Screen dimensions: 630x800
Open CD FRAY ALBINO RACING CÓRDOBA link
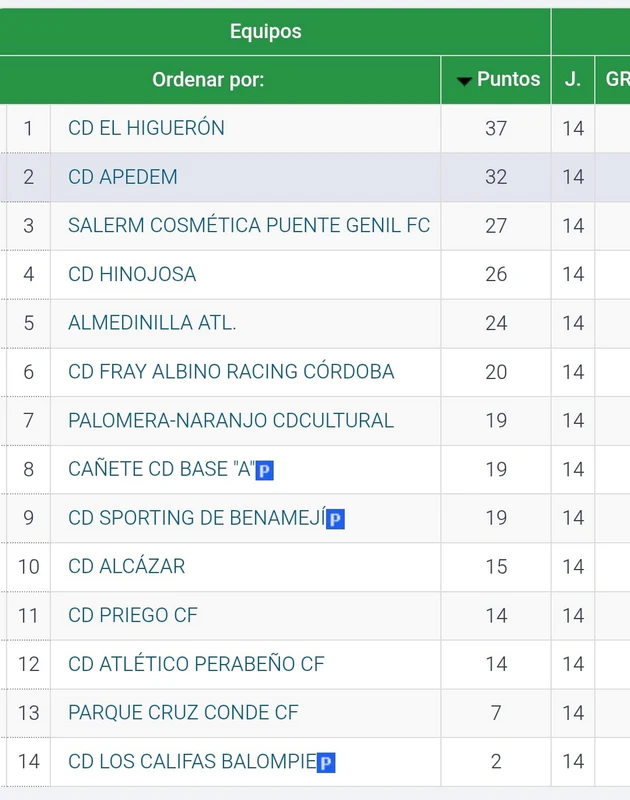point(231,372)
